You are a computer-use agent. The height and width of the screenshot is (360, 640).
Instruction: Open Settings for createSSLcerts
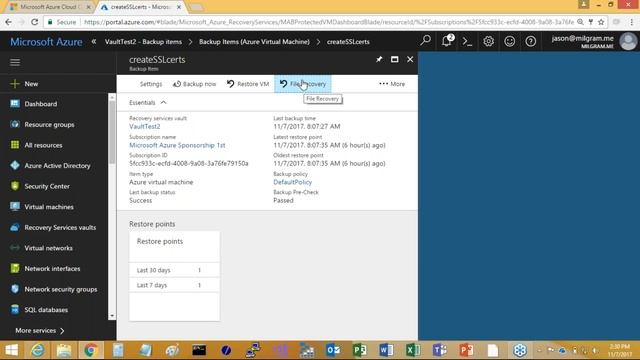click(x=151, y=84)
